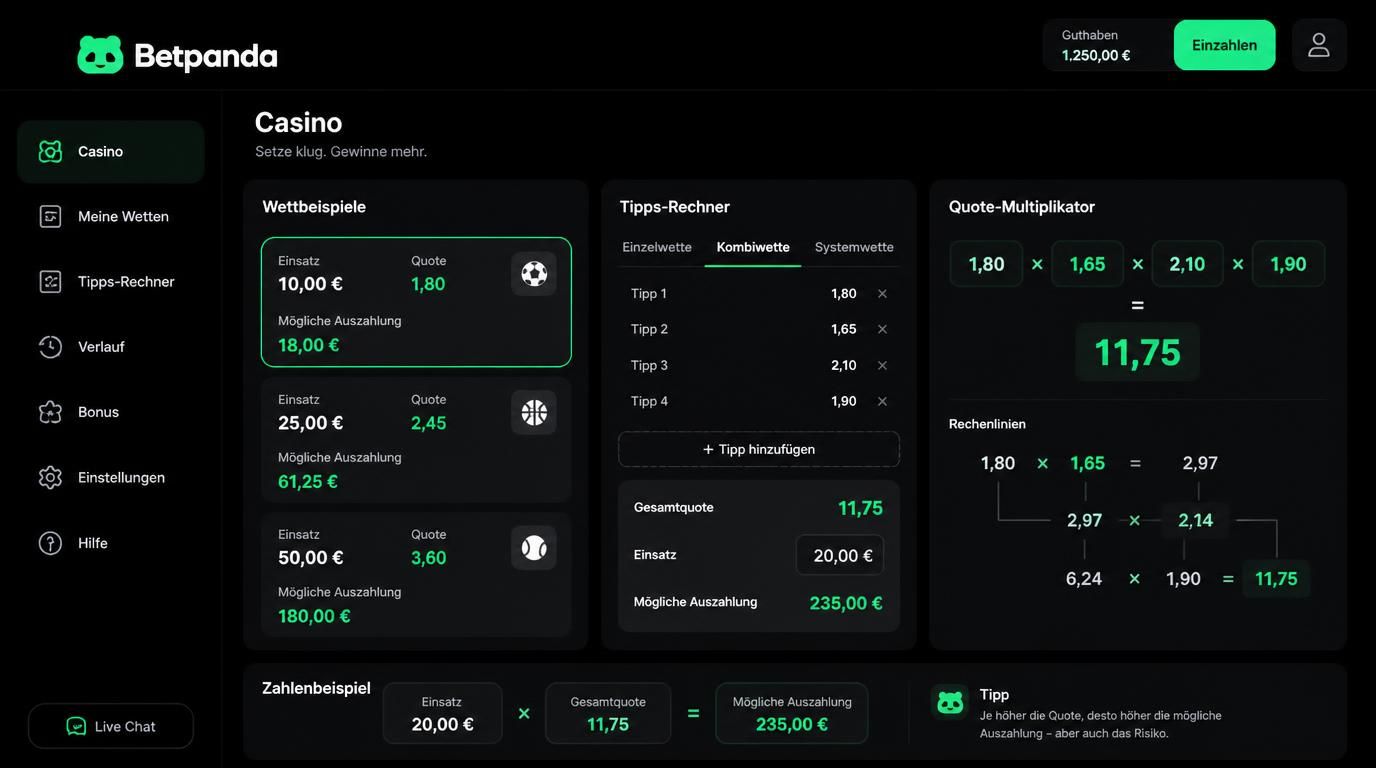Open Verlauf history in sidebar
The width and height of the screenshot is (1376, 768).
(110, 347)
